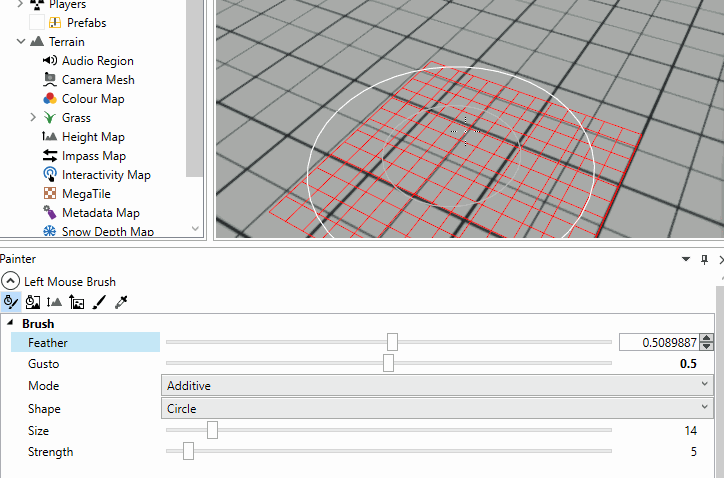This screenshot has width=724, height=478.
Task: Click the Height Map icon
Action: click(x=49, y=136)
